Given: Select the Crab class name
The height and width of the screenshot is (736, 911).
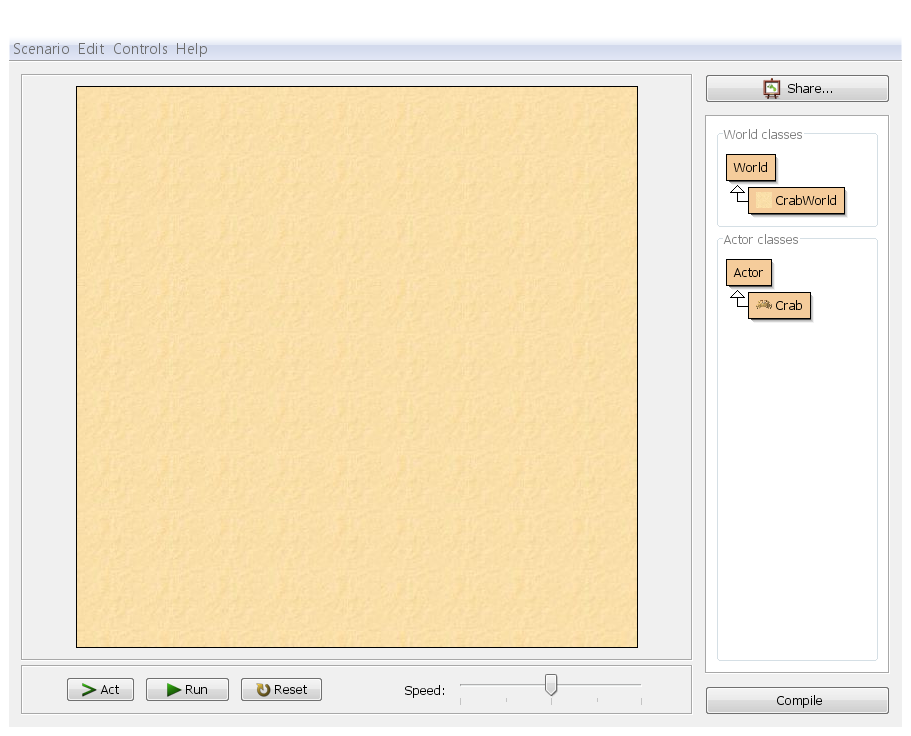Looking at the screenshot, I should point(788,305).
